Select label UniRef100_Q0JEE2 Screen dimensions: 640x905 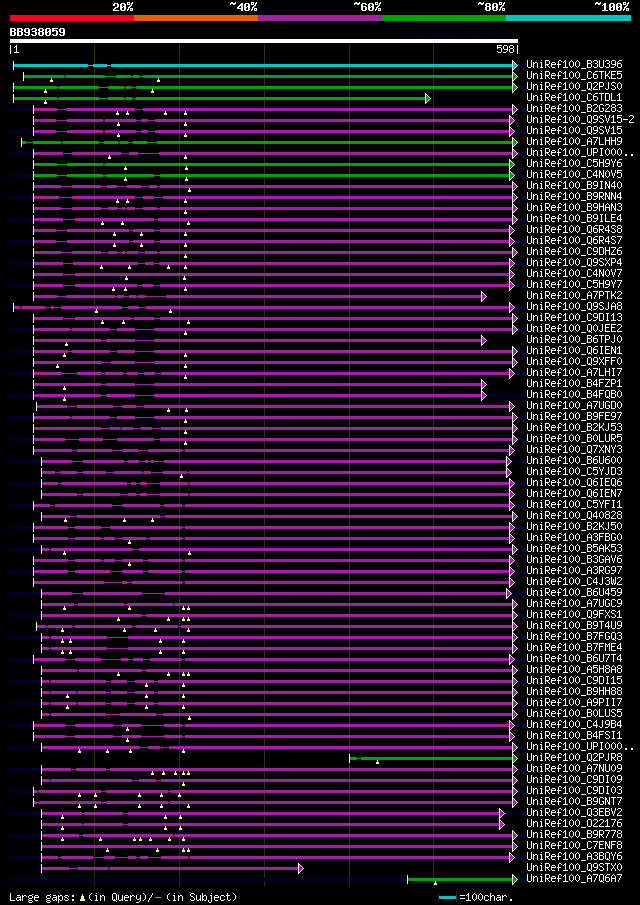pyautogui.click(x=572, y=328)
